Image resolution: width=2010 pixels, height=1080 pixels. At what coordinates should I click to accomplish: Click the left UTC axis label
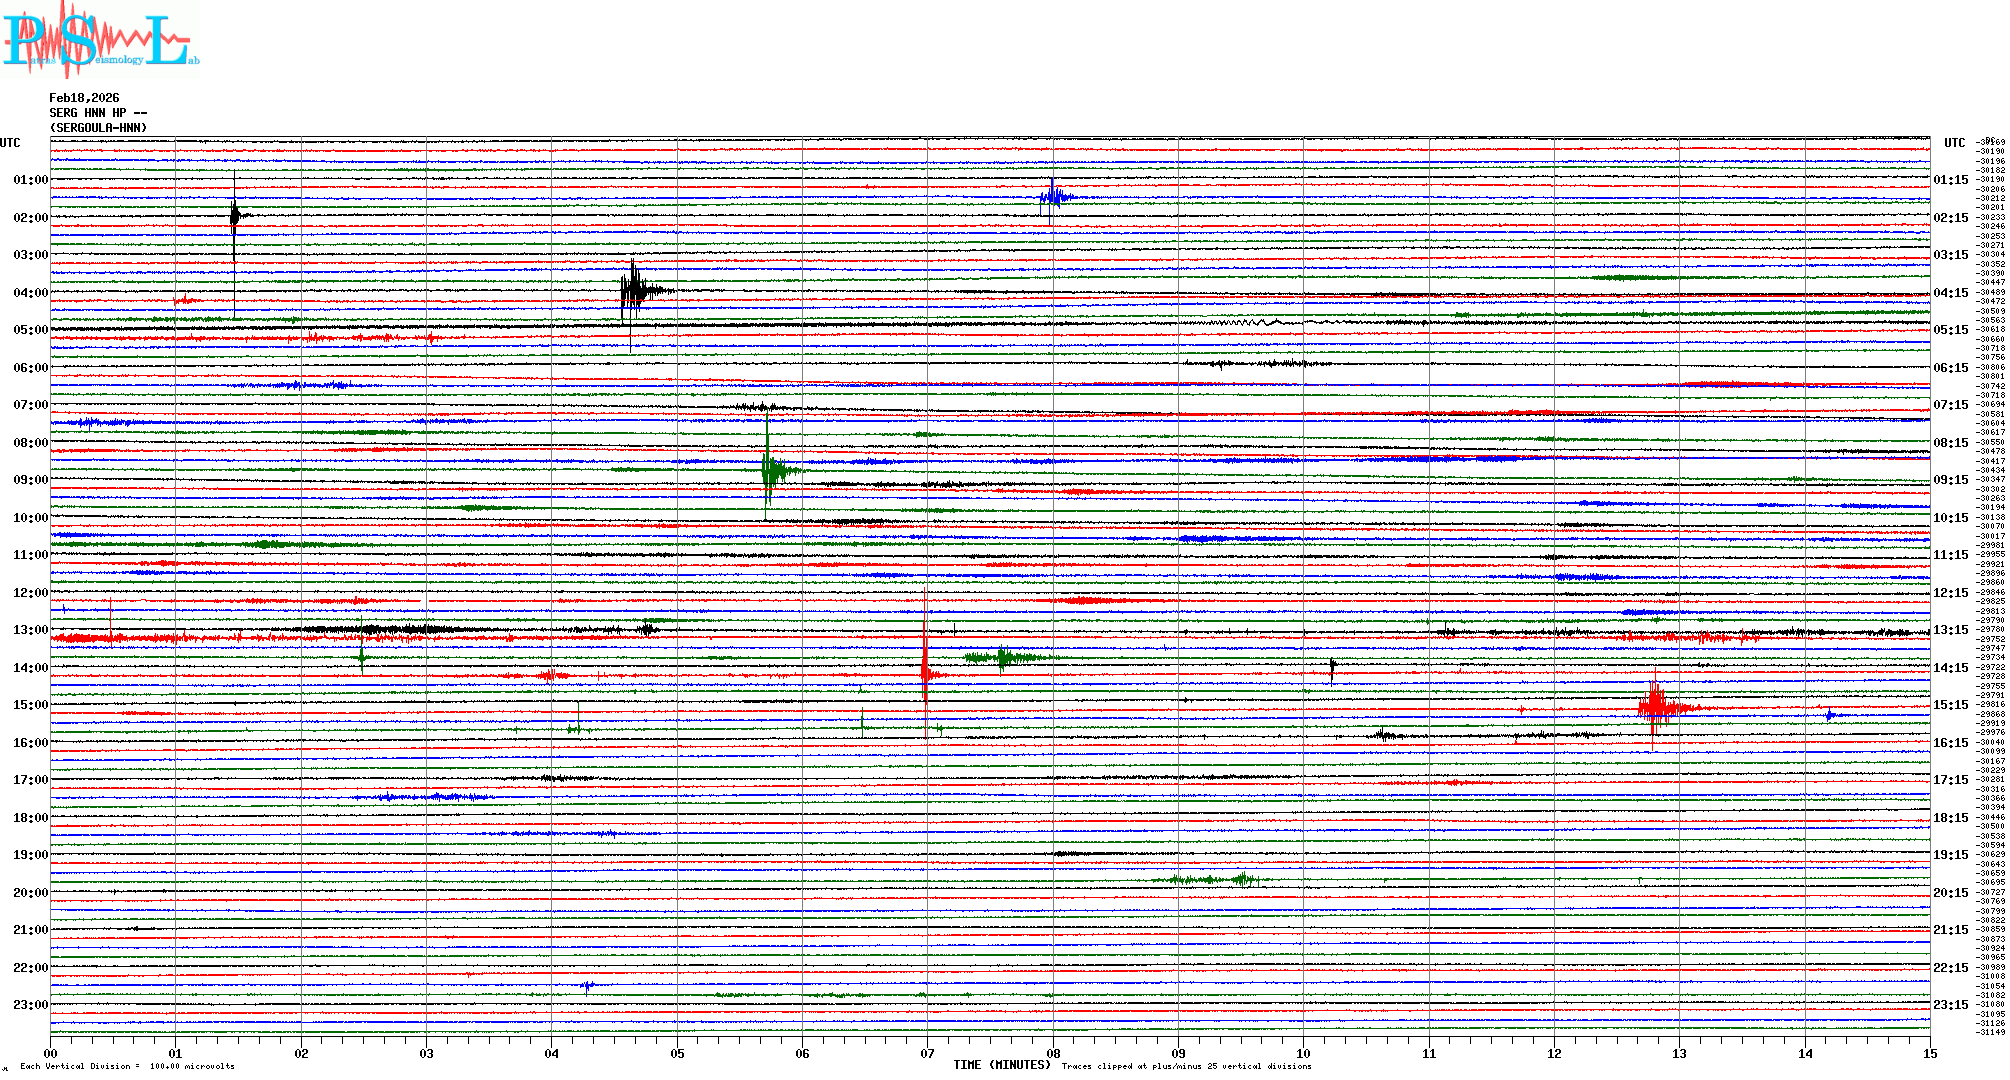10,143
